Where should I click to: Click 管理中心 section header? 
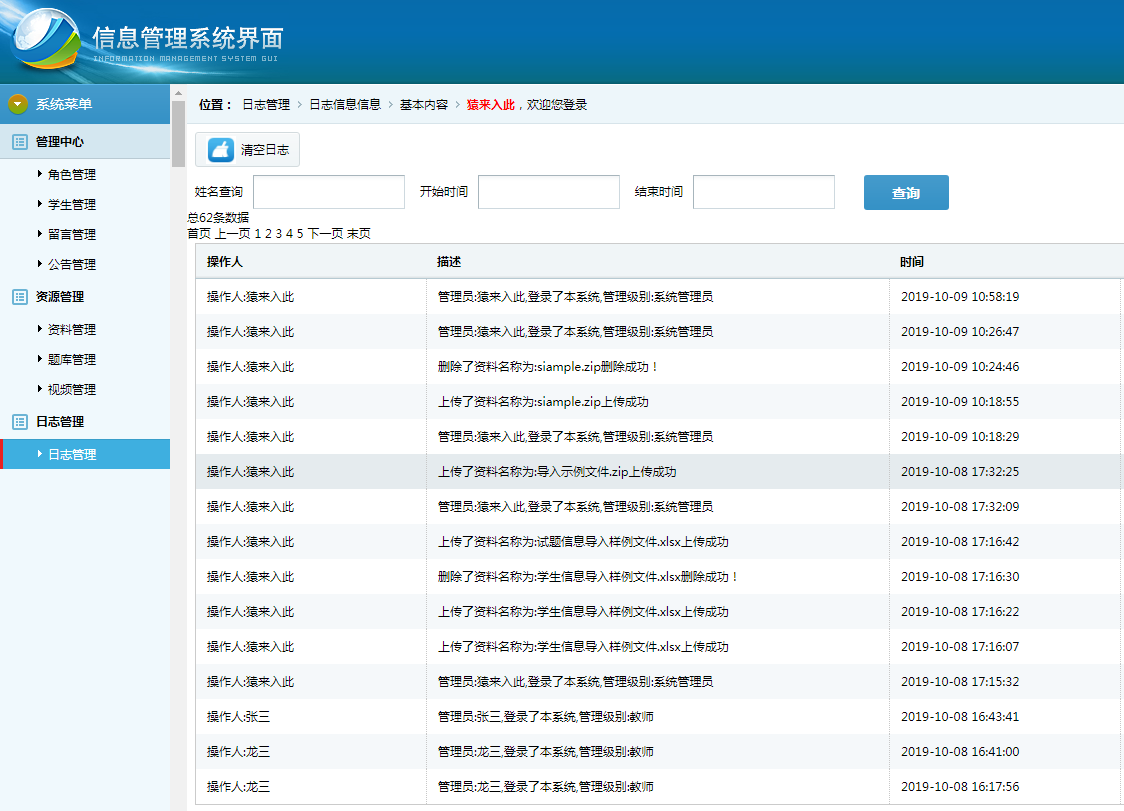[x=85, y=142]
